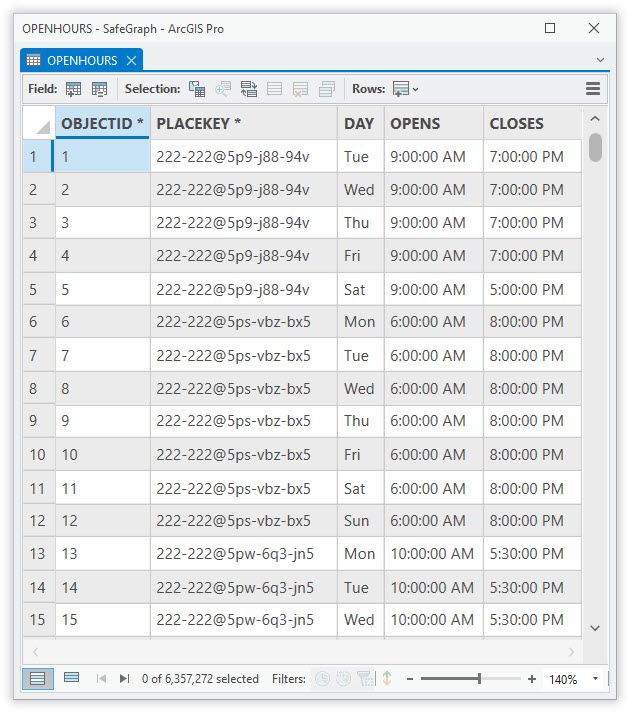Click the scroll up arrow
Screen dimensions: 630x713
pyautogui.click(x=595, y=119)
